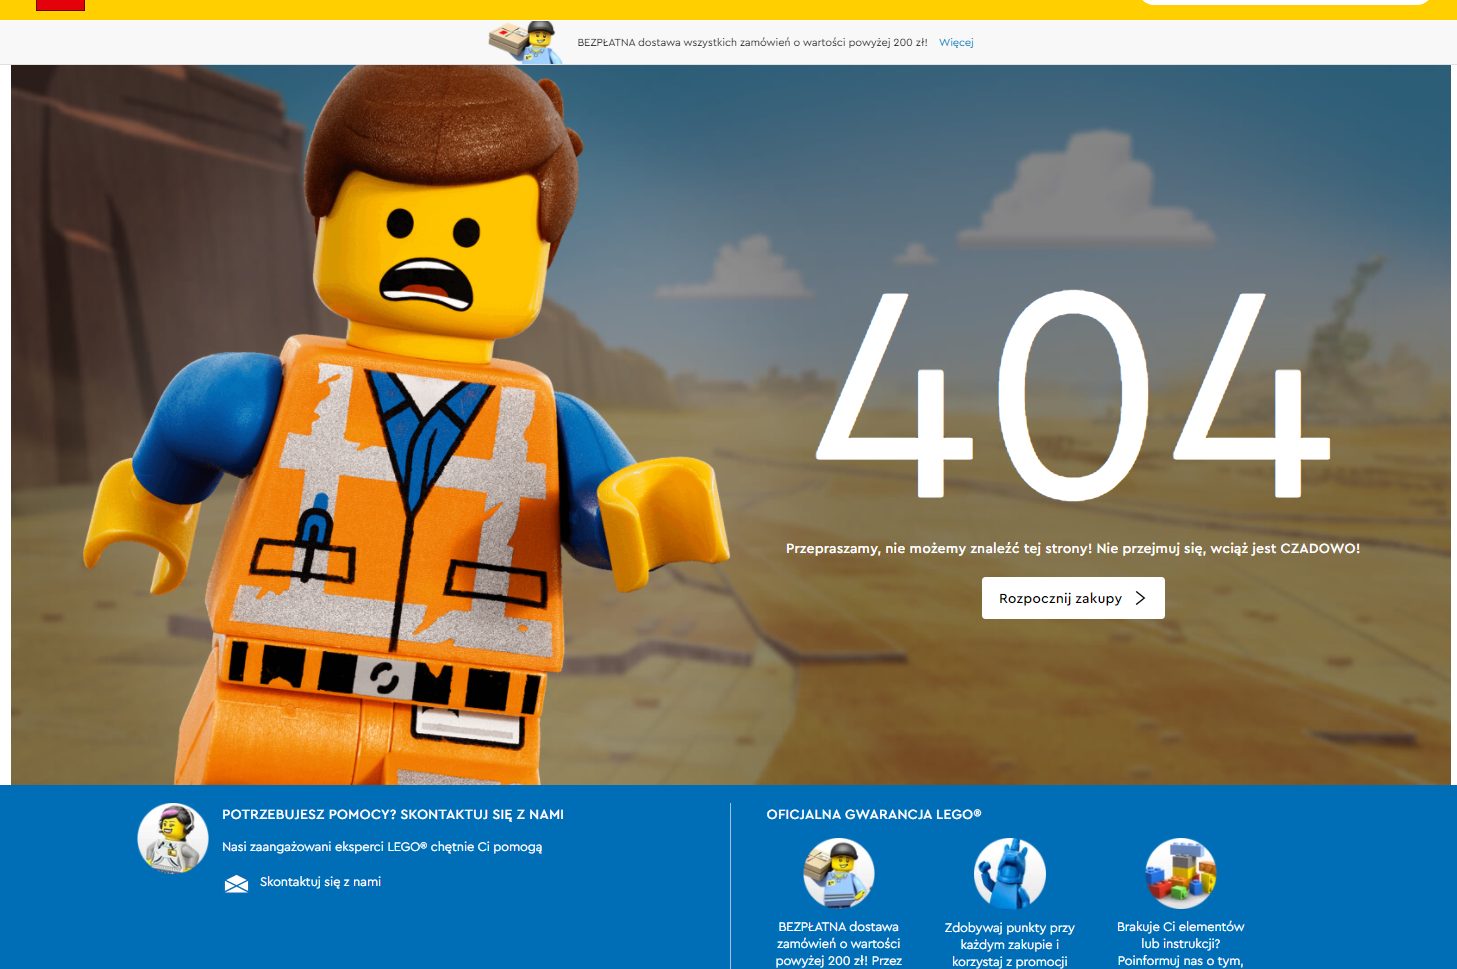
Task: Click the blue VIP mascot icon for points
Action: point(1010,874)
